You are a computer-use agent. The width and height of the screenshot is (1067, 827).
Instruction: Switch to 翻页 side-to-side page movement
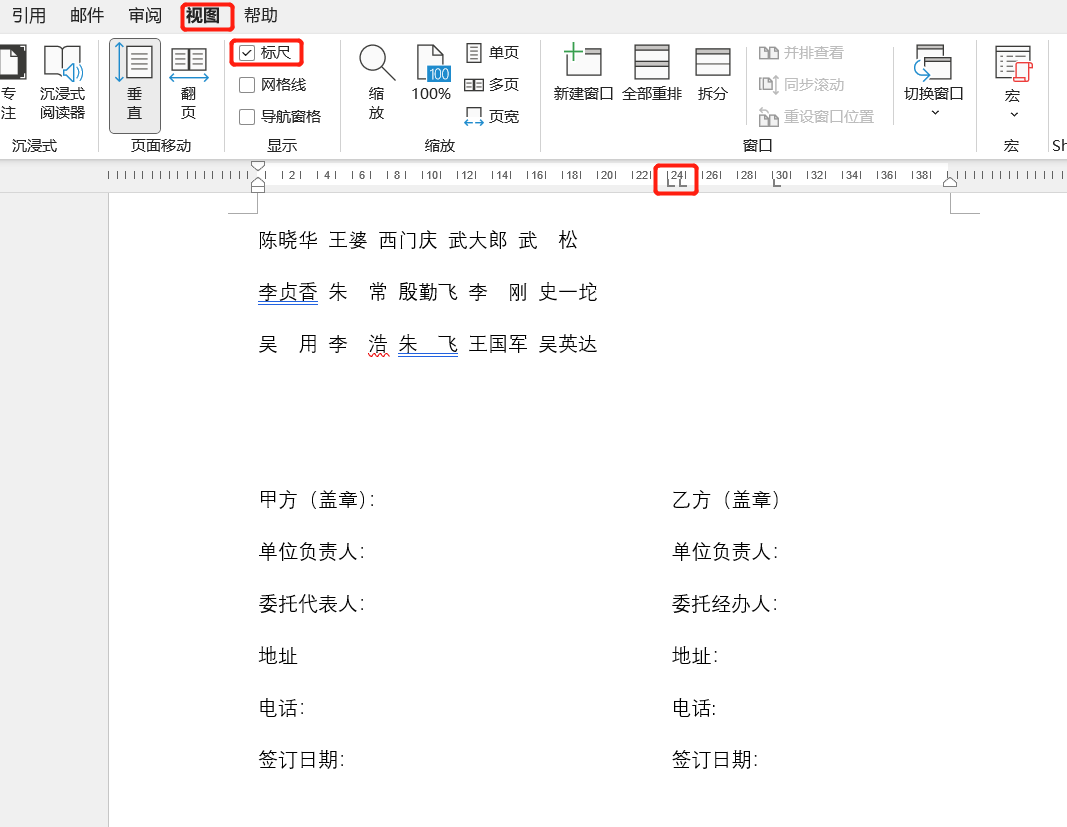pos(188,84)
